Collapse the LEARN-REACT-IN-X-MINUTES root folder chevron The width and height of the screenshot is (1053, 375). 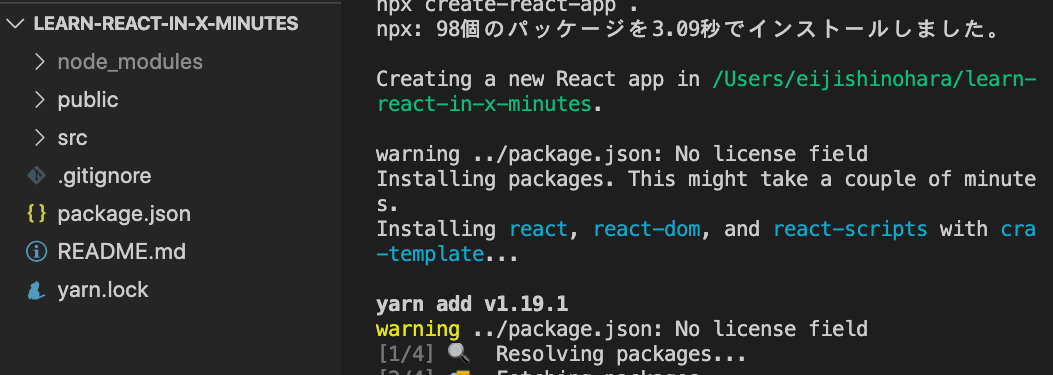[x=14, y=24]
